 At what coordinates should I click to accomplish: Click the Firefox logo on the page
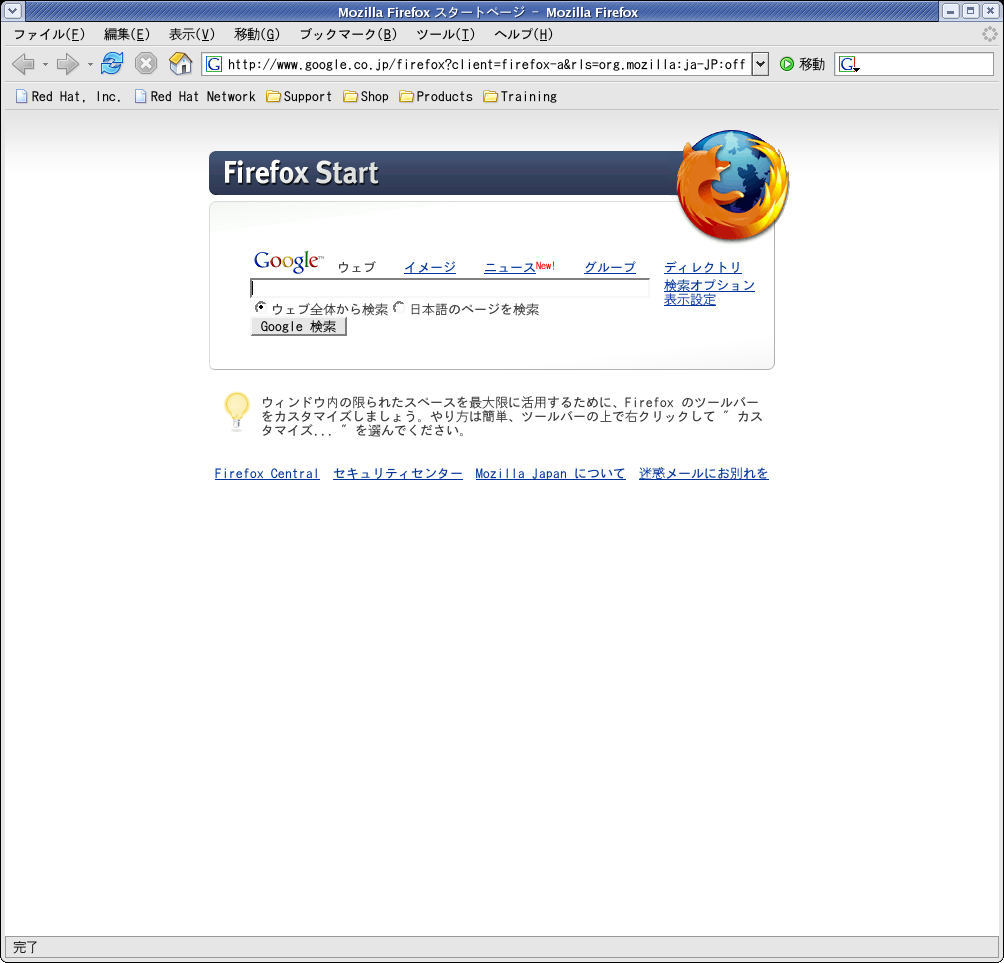click(733, 184)
